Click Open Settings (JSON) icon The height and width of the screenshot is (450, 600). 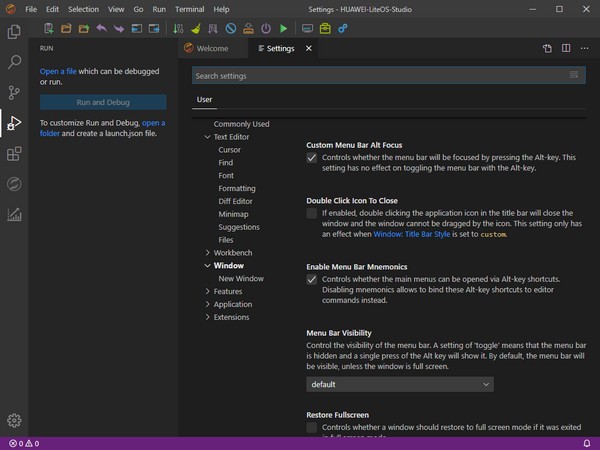click(547, 48)
